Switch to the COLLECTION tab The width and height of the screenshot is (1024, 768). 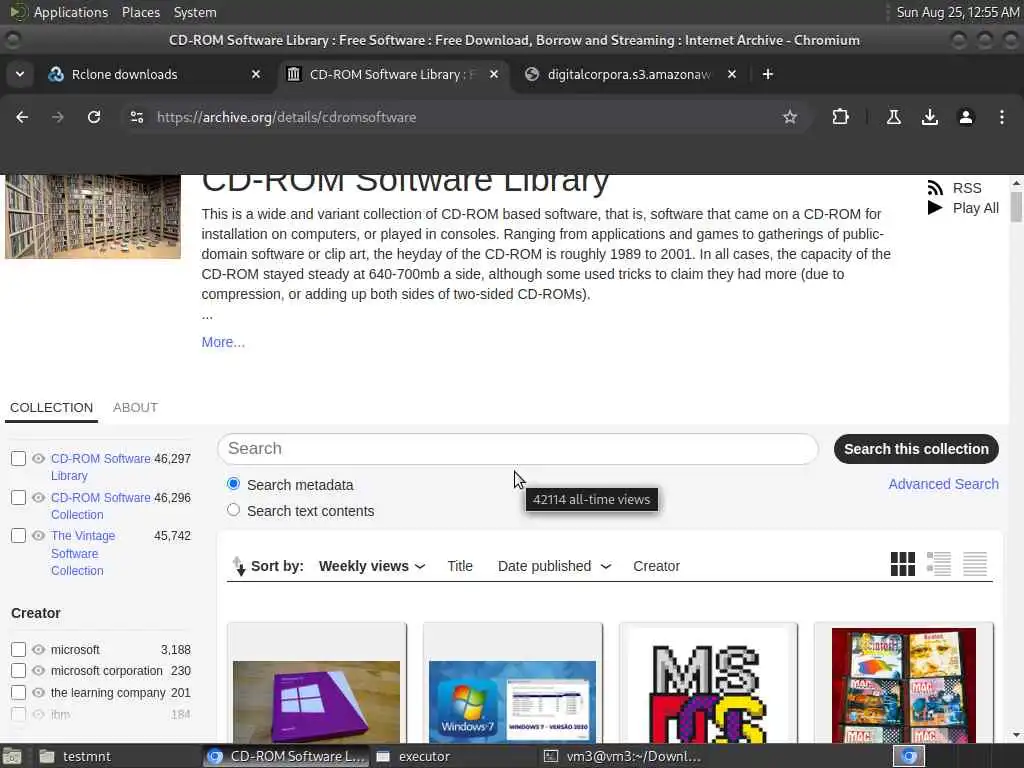(x=52, y=408)
